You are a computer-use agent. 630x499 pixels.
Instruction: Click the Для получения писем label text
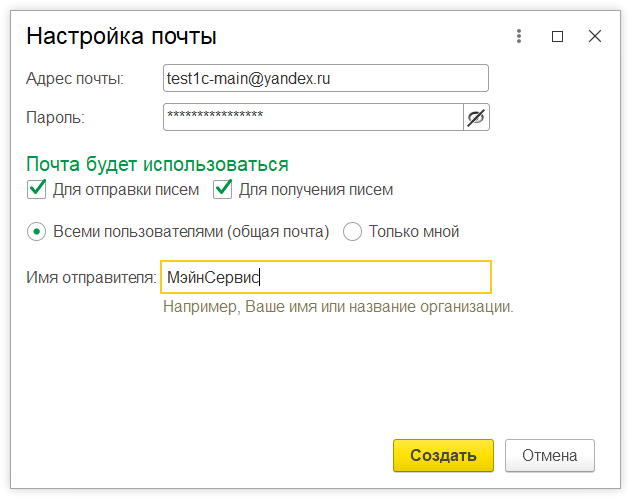(x=316, y=189)
